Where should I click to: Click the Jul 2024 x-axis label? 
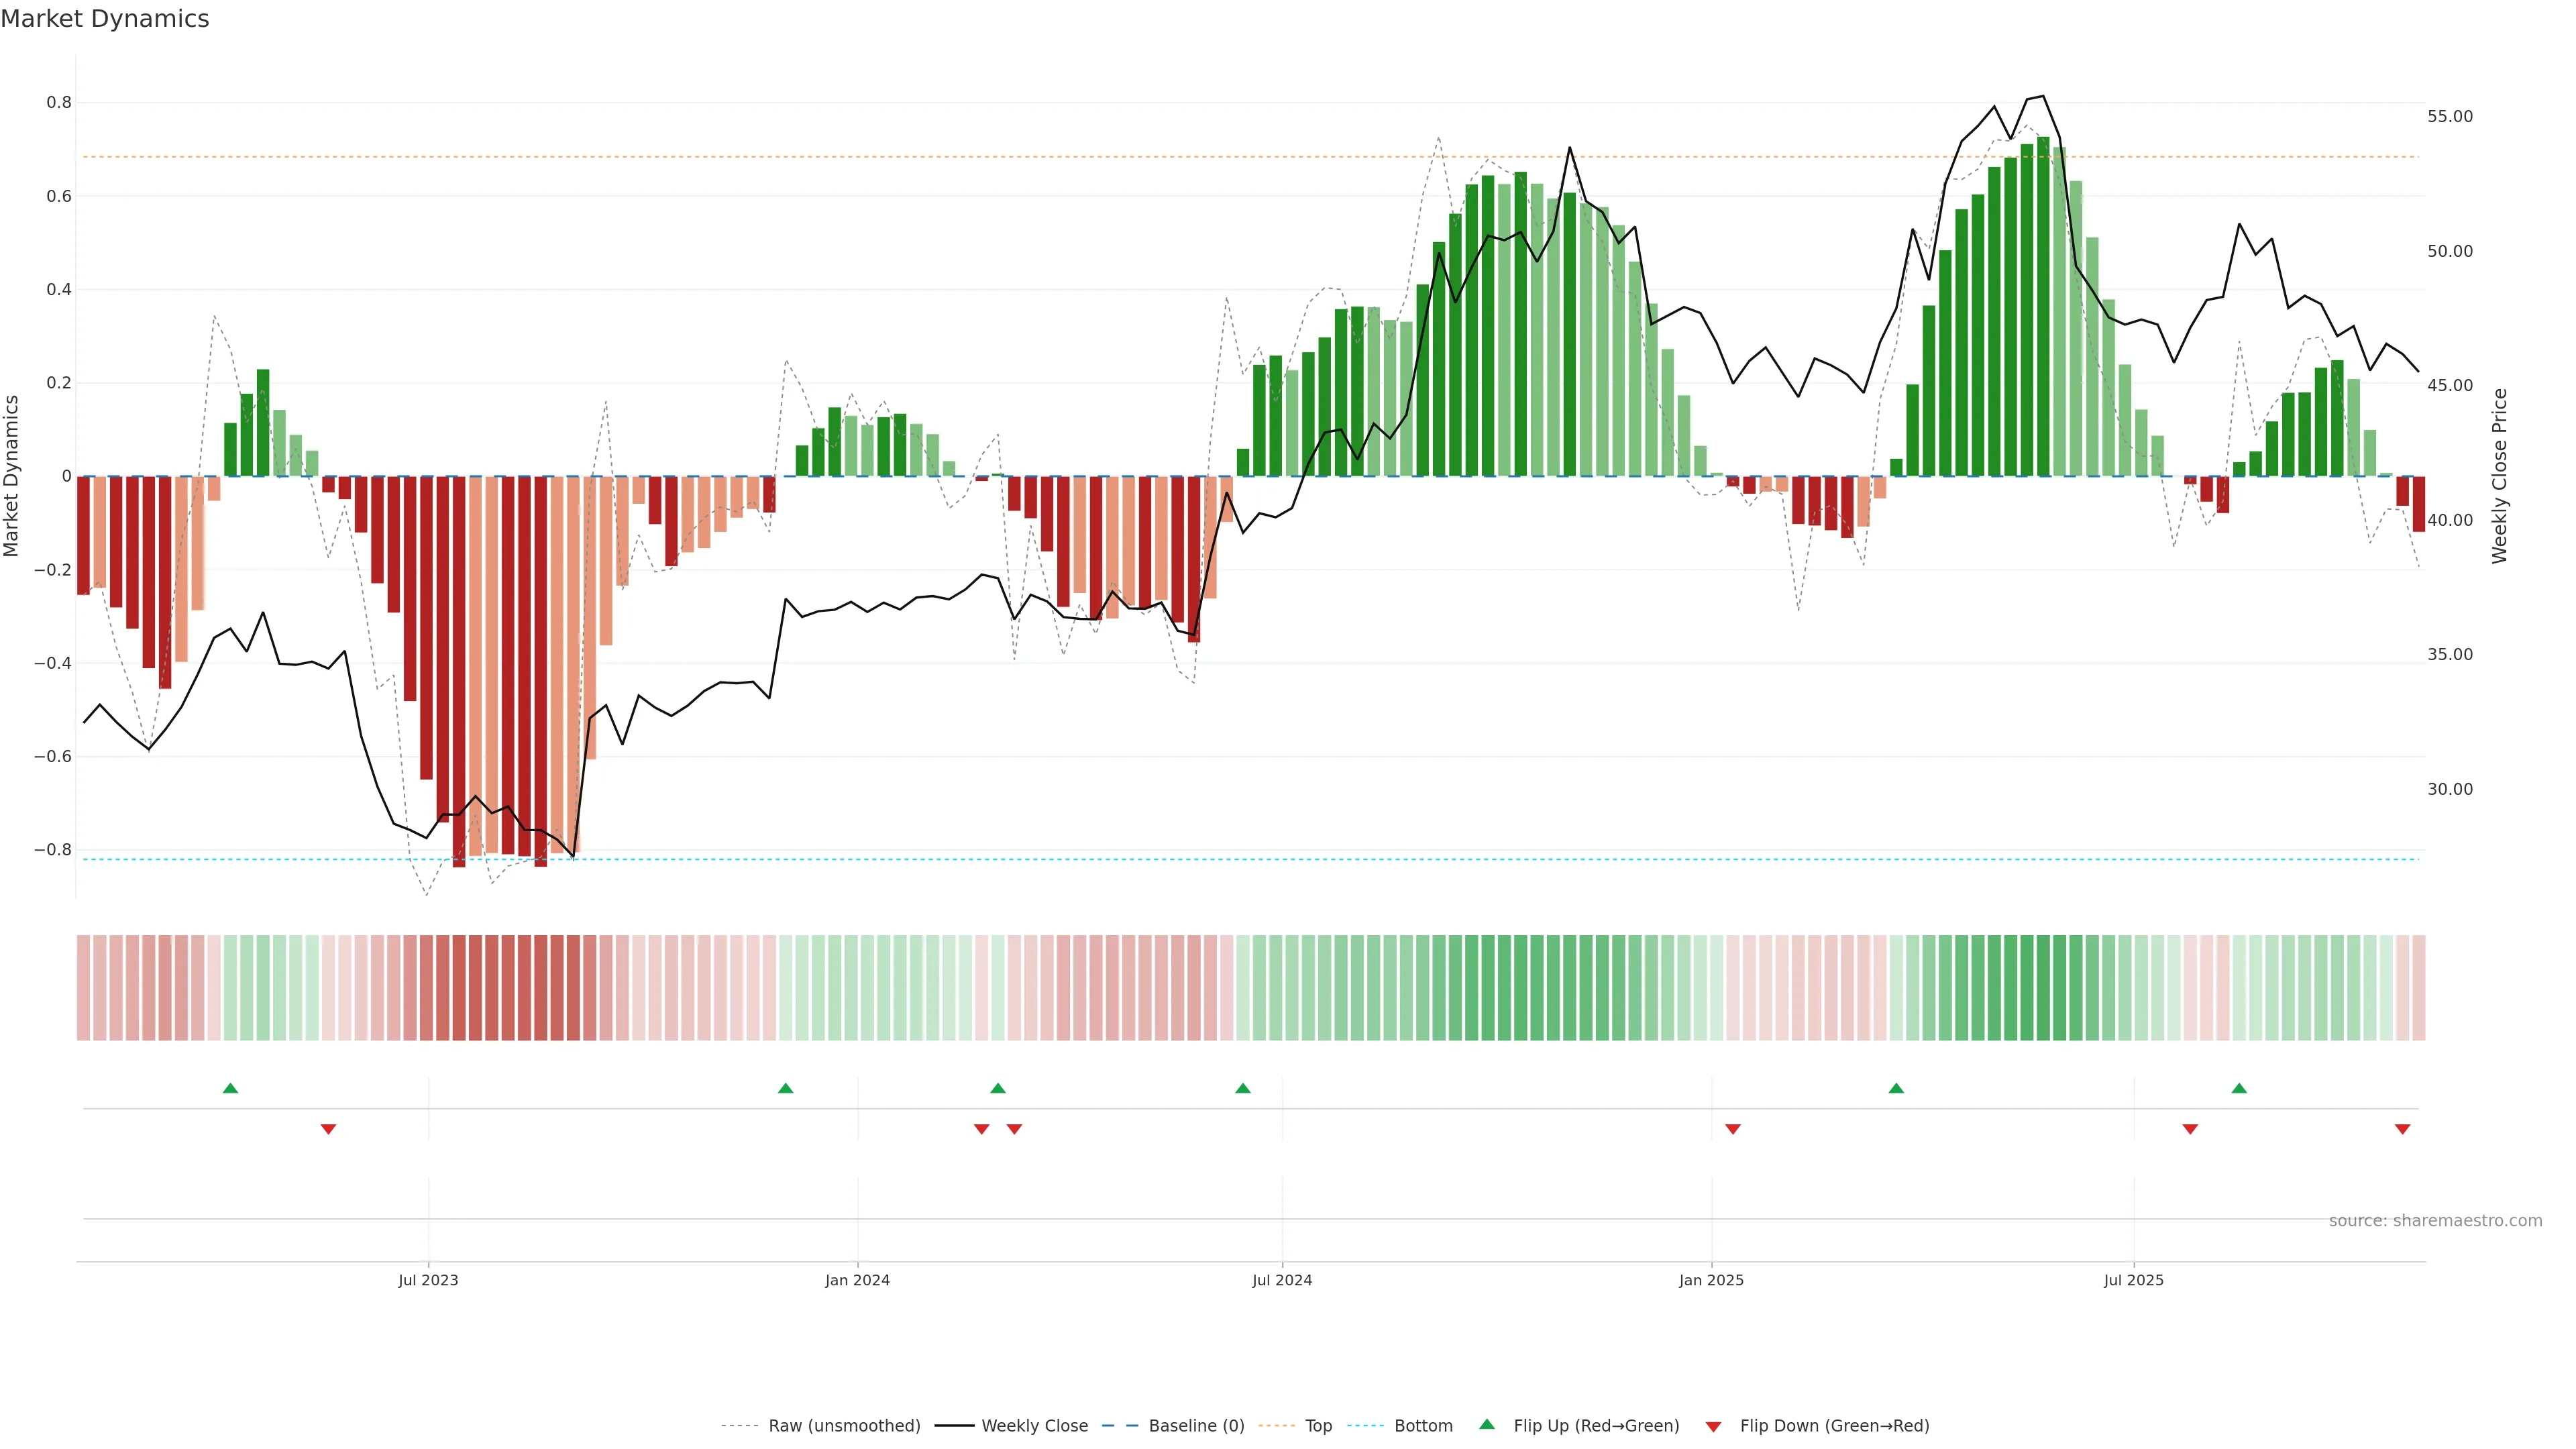click(1282, 1280)
